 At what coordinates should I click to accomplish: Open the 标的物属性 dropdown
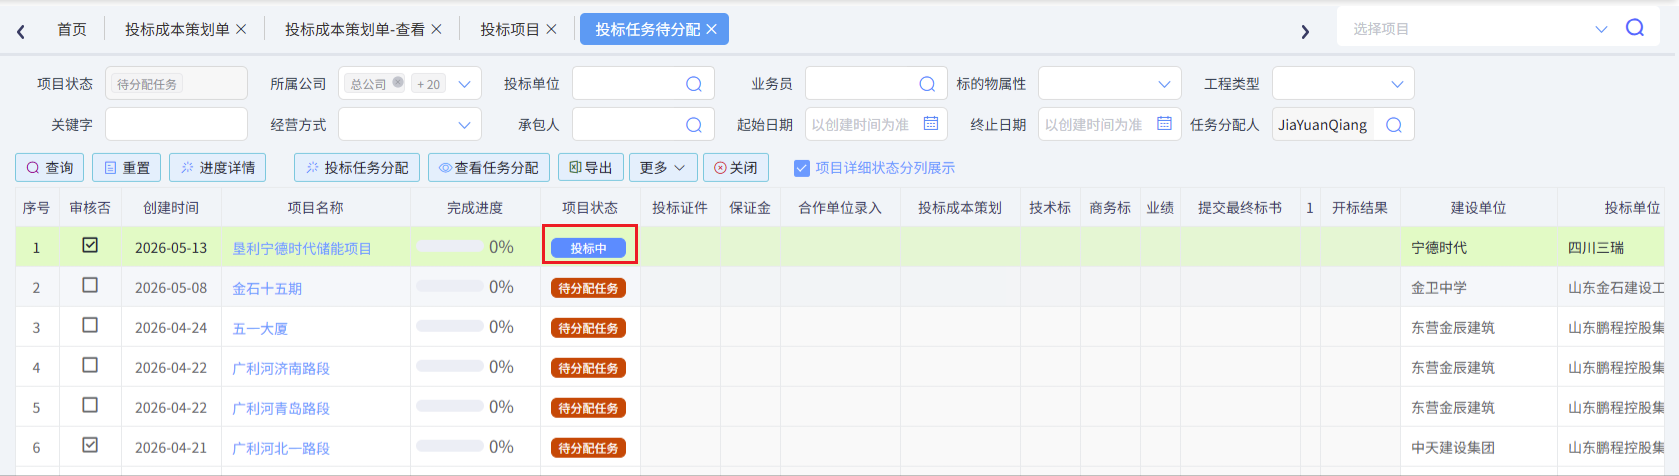pos(1164,84)
